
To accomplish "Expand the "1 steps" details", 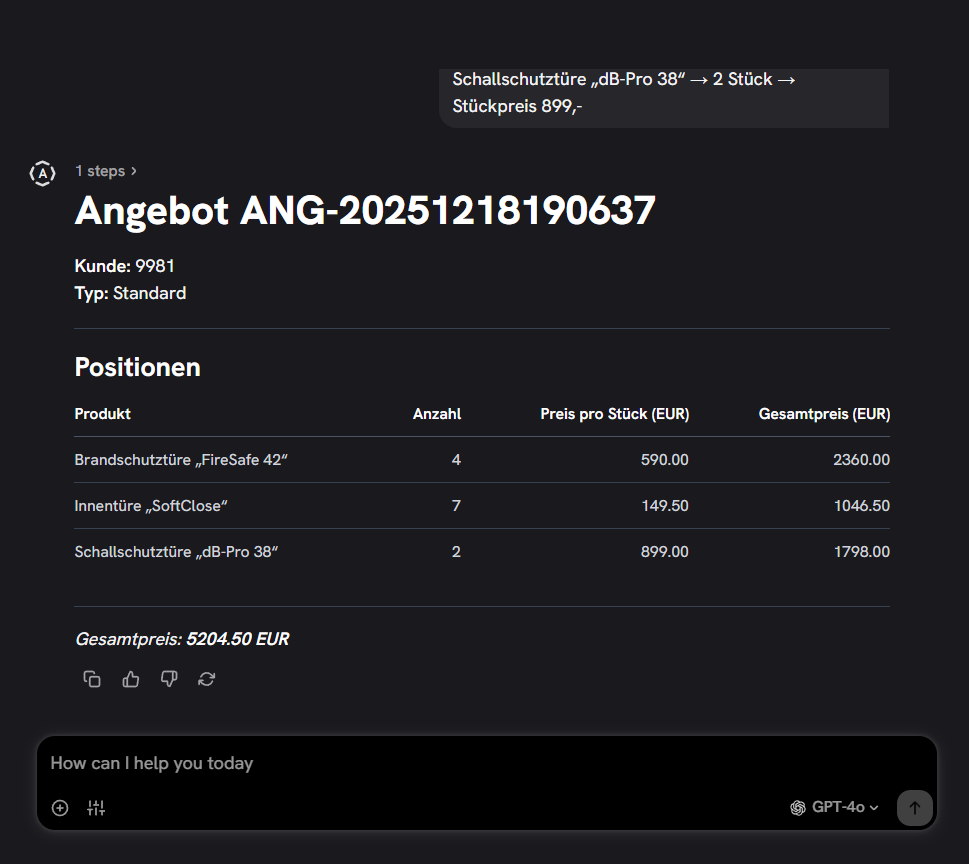I will click(106, 171).
